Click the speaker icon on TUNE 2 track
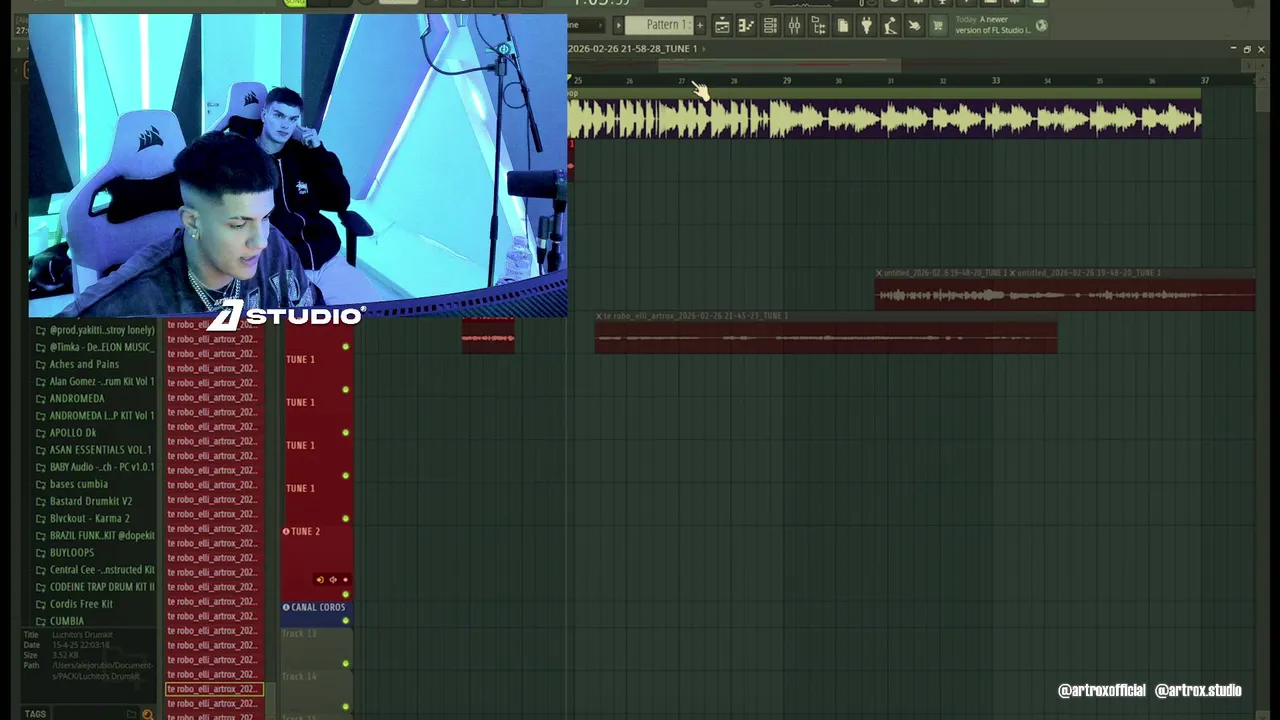 [x=333, y=579]
